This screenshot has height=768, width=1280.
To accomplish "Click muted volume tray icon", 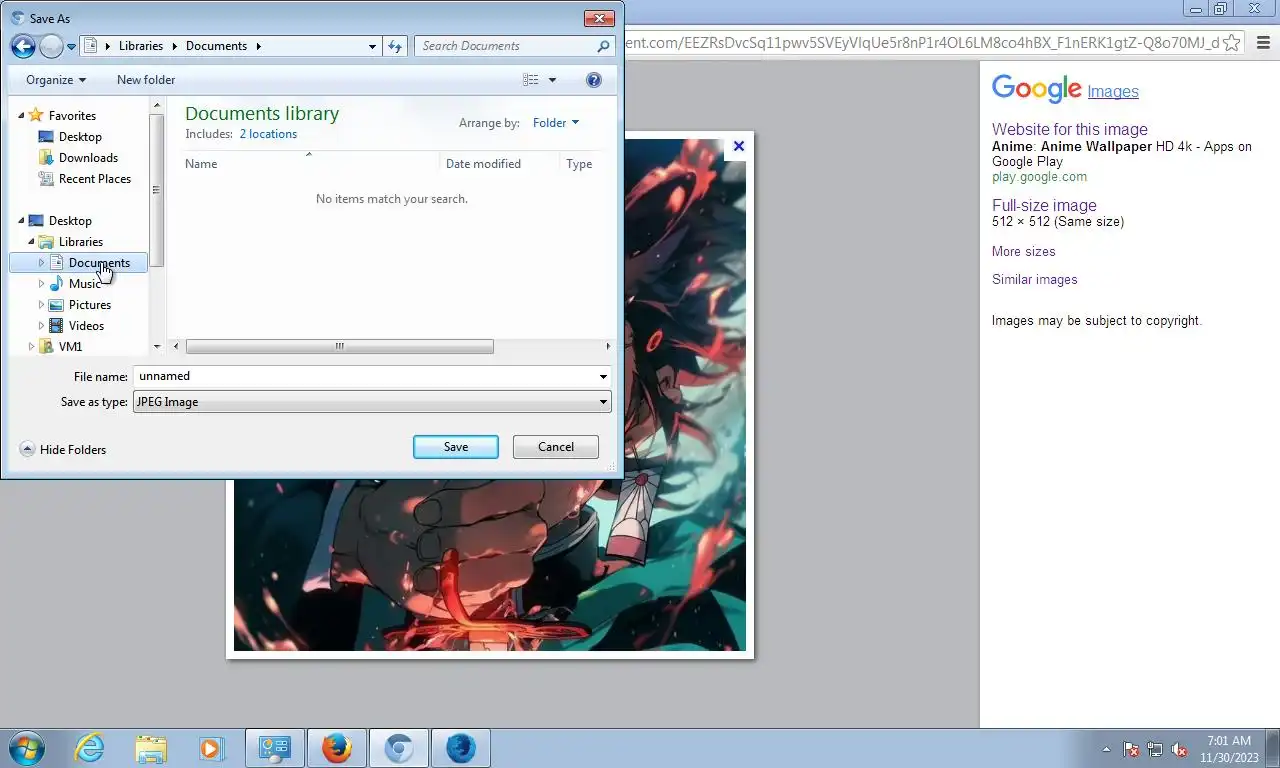I will [x=1180, y=749].
